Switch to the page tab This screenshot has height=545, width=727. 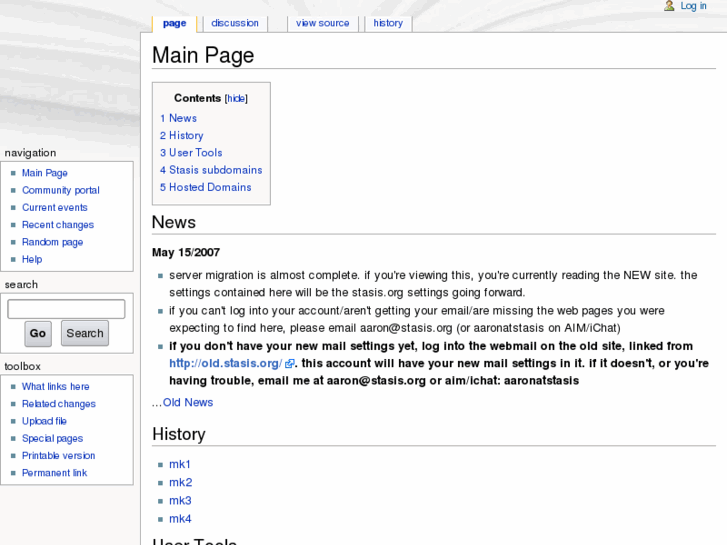click(174, 23)
